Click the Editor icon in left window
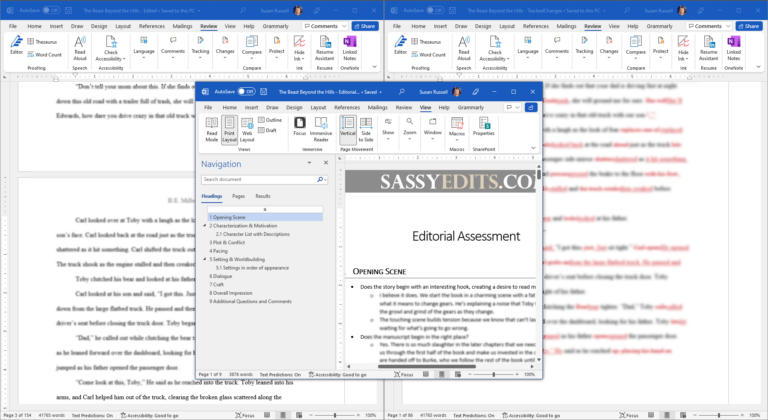The image size is (768, 420). 17,45
